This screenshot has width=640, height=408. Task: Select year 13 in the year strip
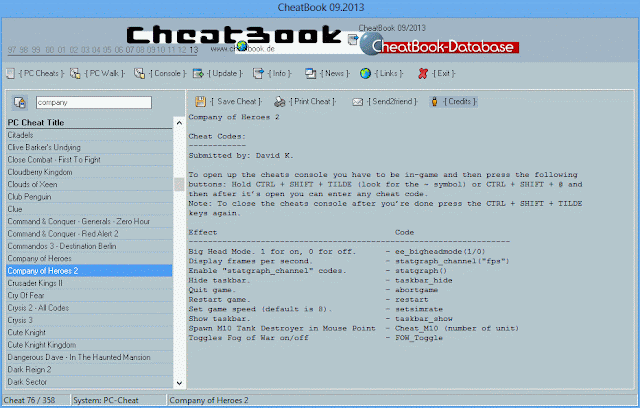[x=193, y=50]
